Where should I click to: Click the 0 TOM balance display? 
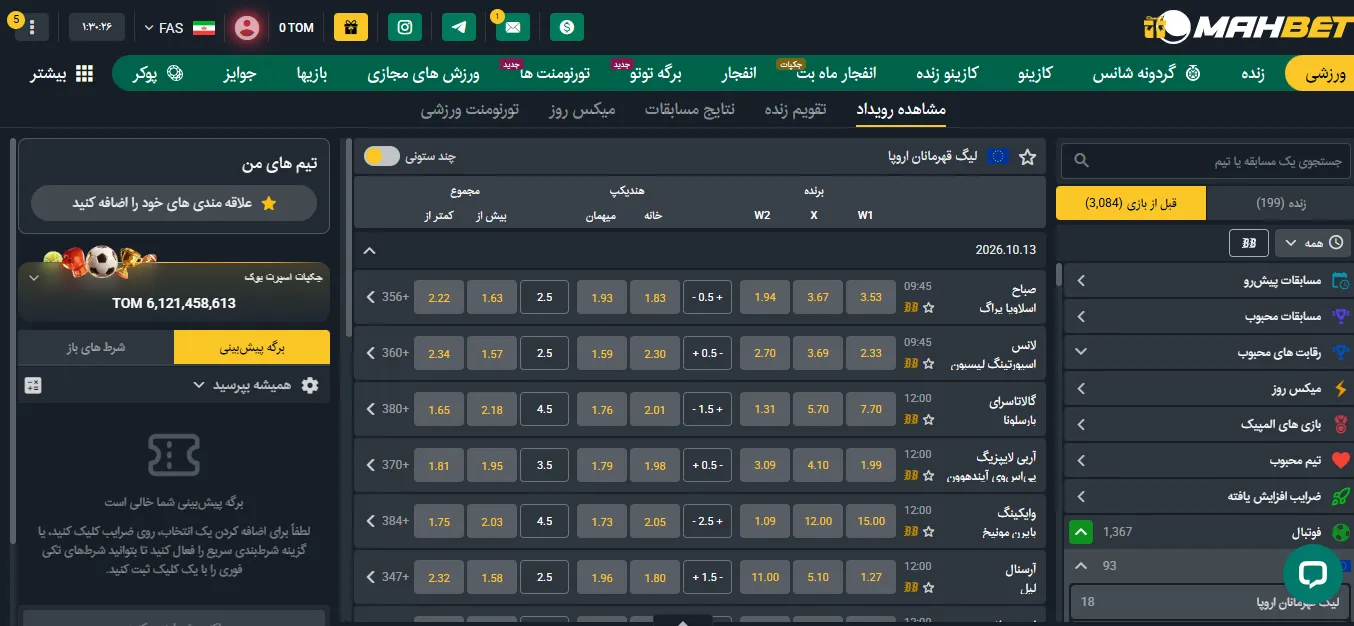[296, 28]
